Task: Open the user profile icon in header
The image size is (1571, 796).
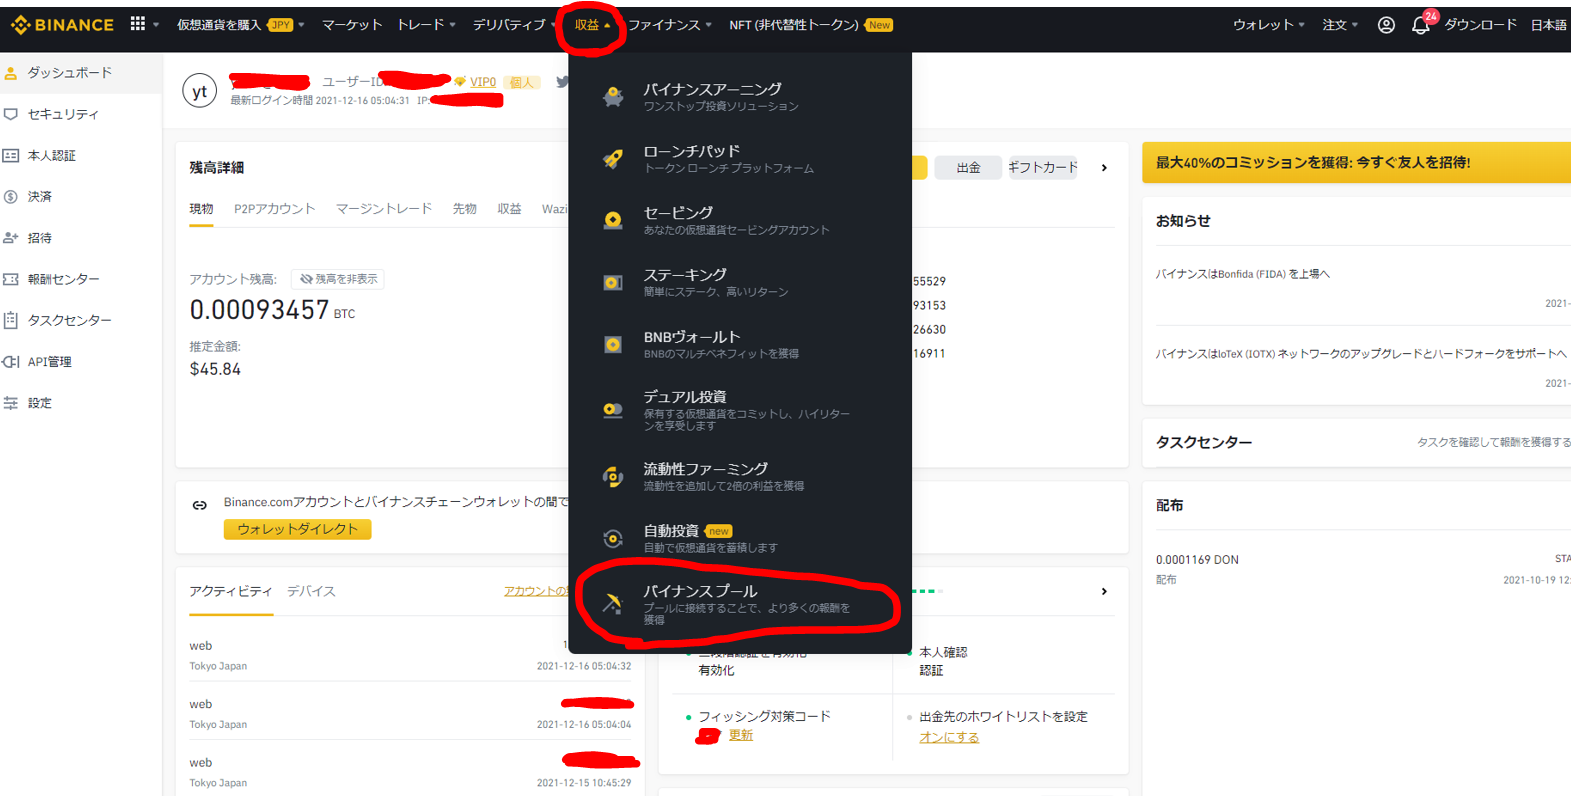Action: tap(1386, 25)
